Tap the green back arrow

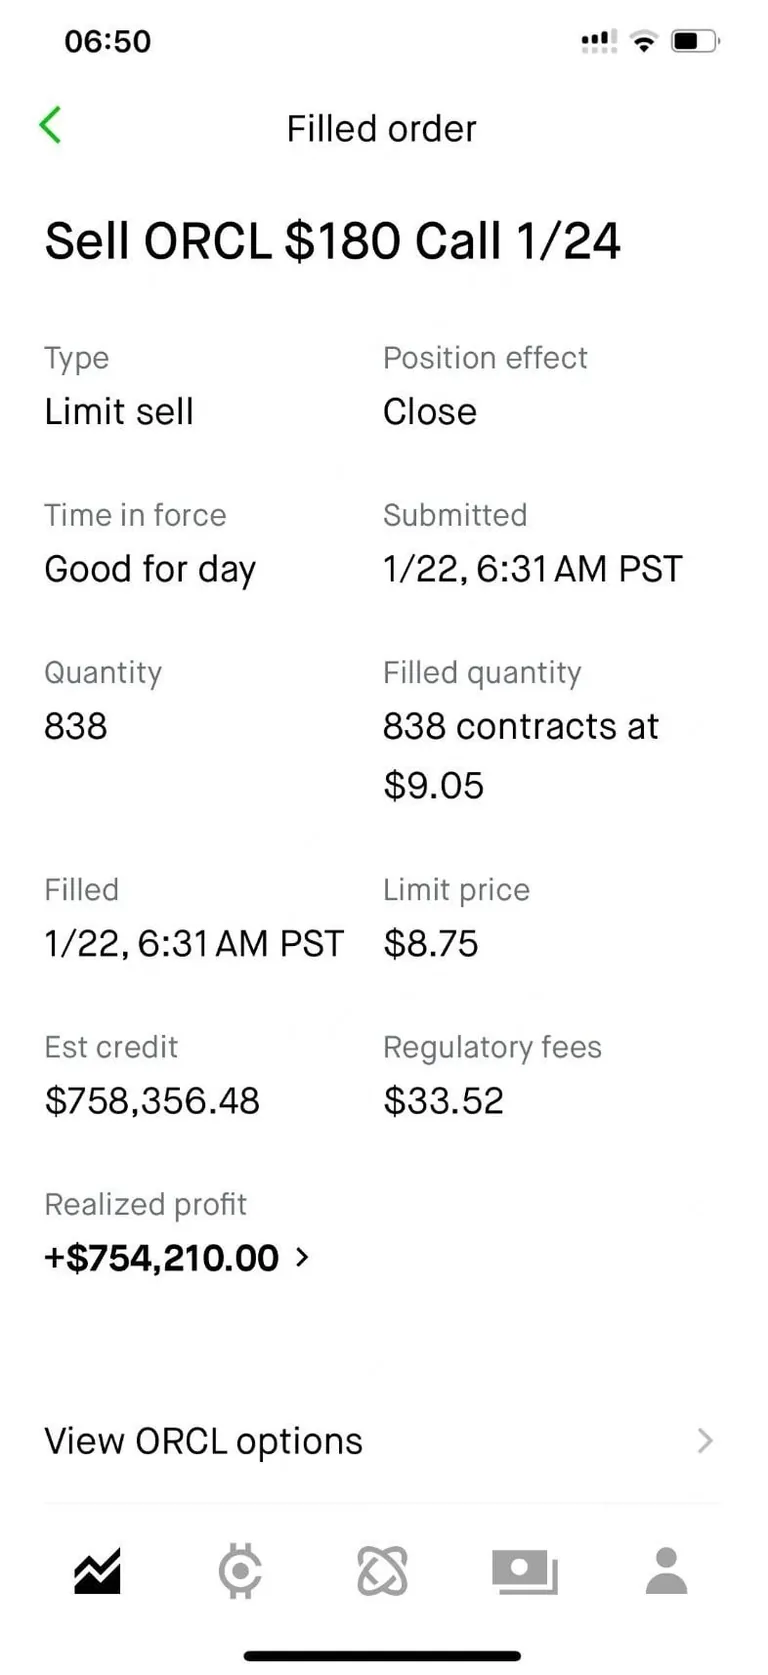[x=51, y=126]
